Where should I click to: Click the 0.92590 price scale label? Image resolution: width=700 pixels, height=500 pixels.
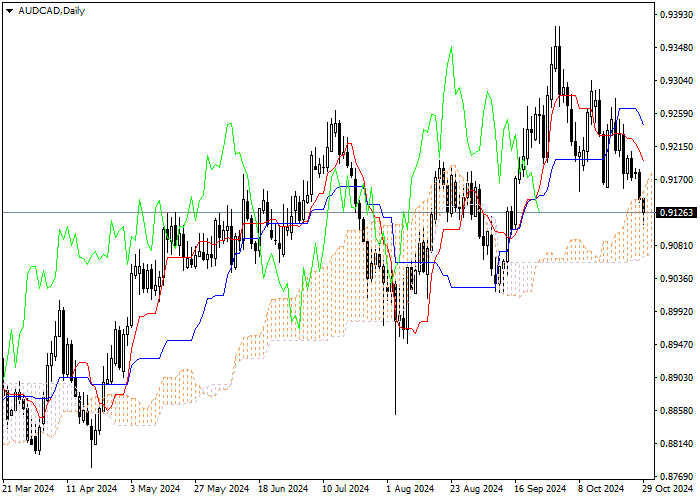(677, 114)
